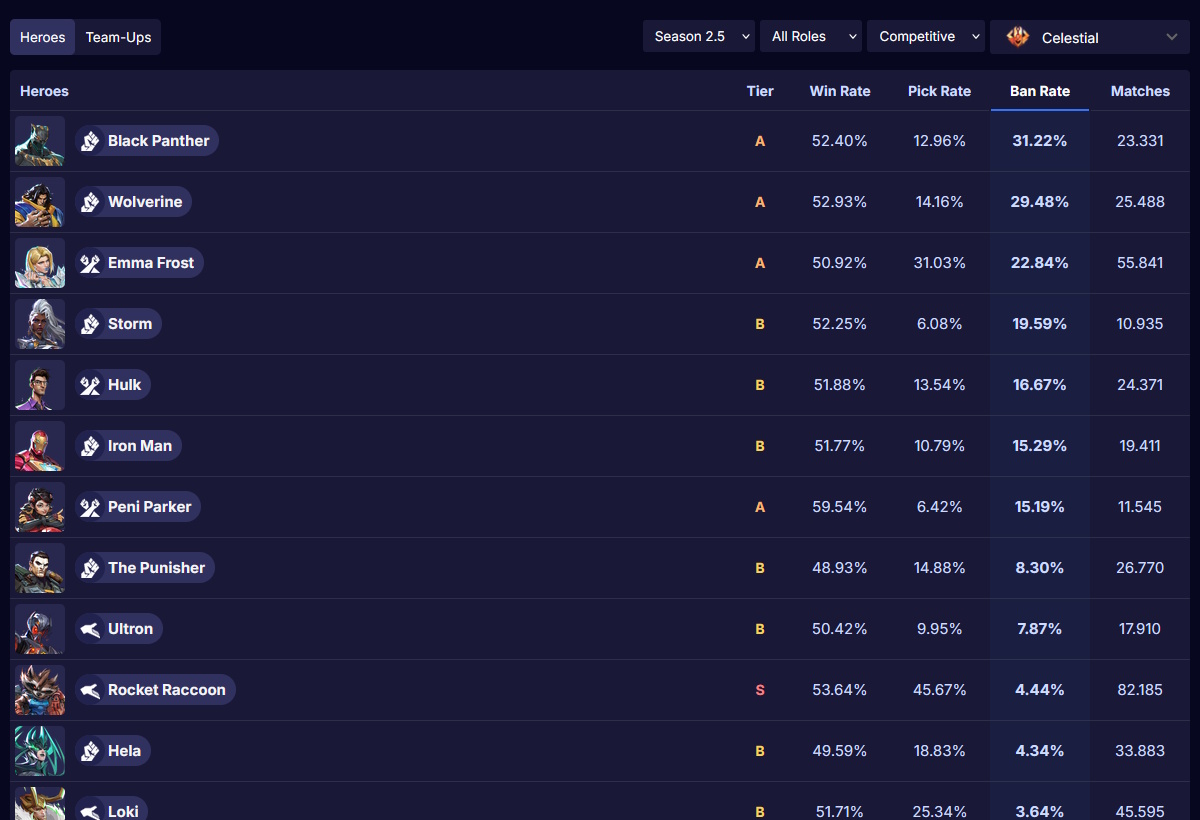Screen dimensions: 1200x820
Task: Click Hela's 4.34% ban rate
Action: point(1040,751)
